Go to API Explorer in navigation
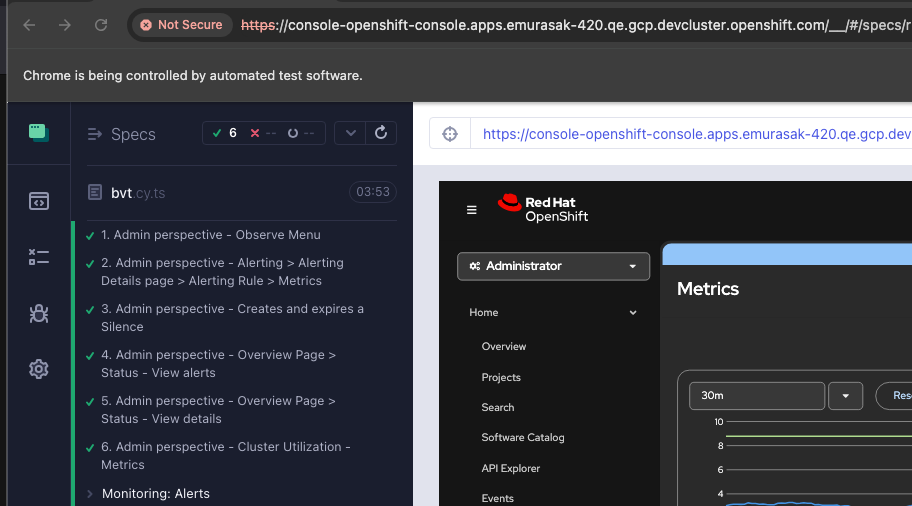Image resolution: width=912 pixels, height=506 pixels. (x=511, y=468)
